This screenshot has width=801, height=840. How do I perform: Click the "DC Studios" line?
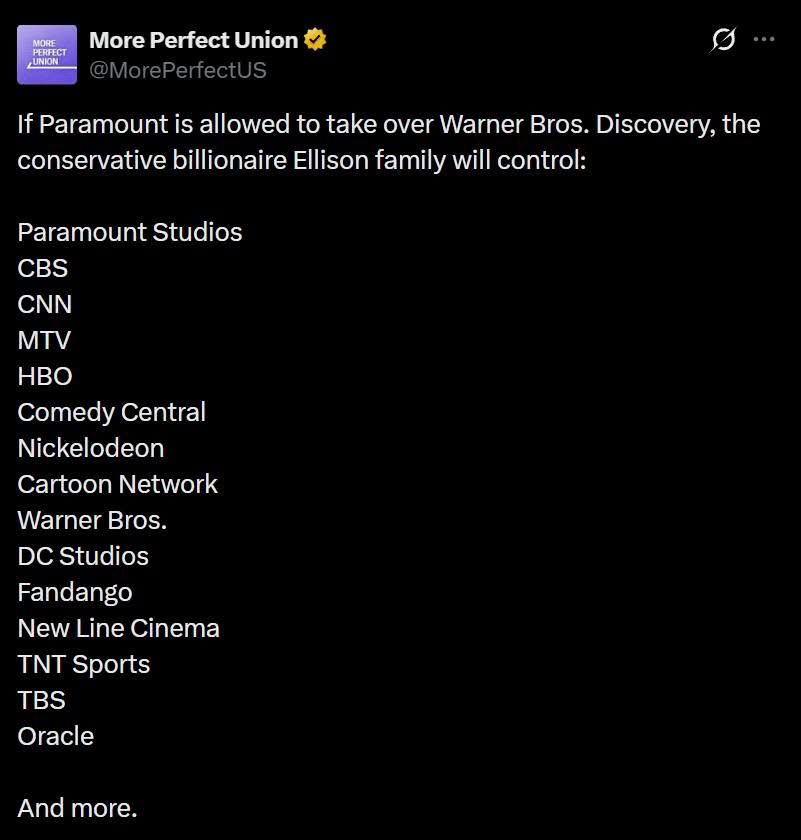pos(83,556)
